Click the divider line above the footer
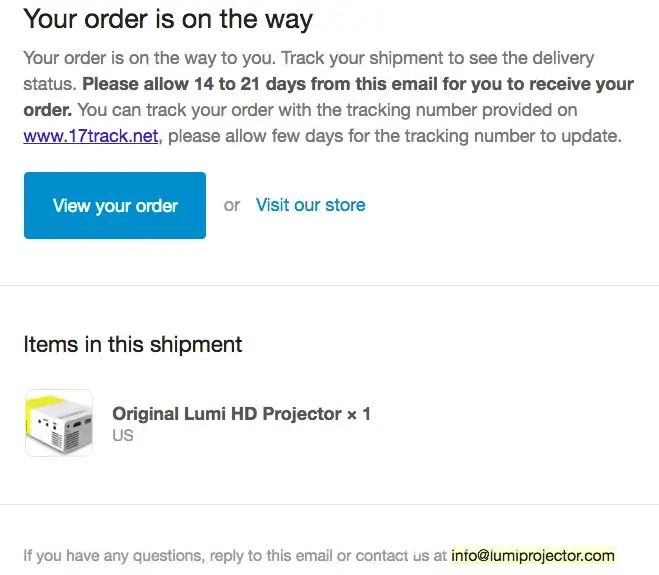The width and height of the screenshot is (659, 575). point(329,505)
